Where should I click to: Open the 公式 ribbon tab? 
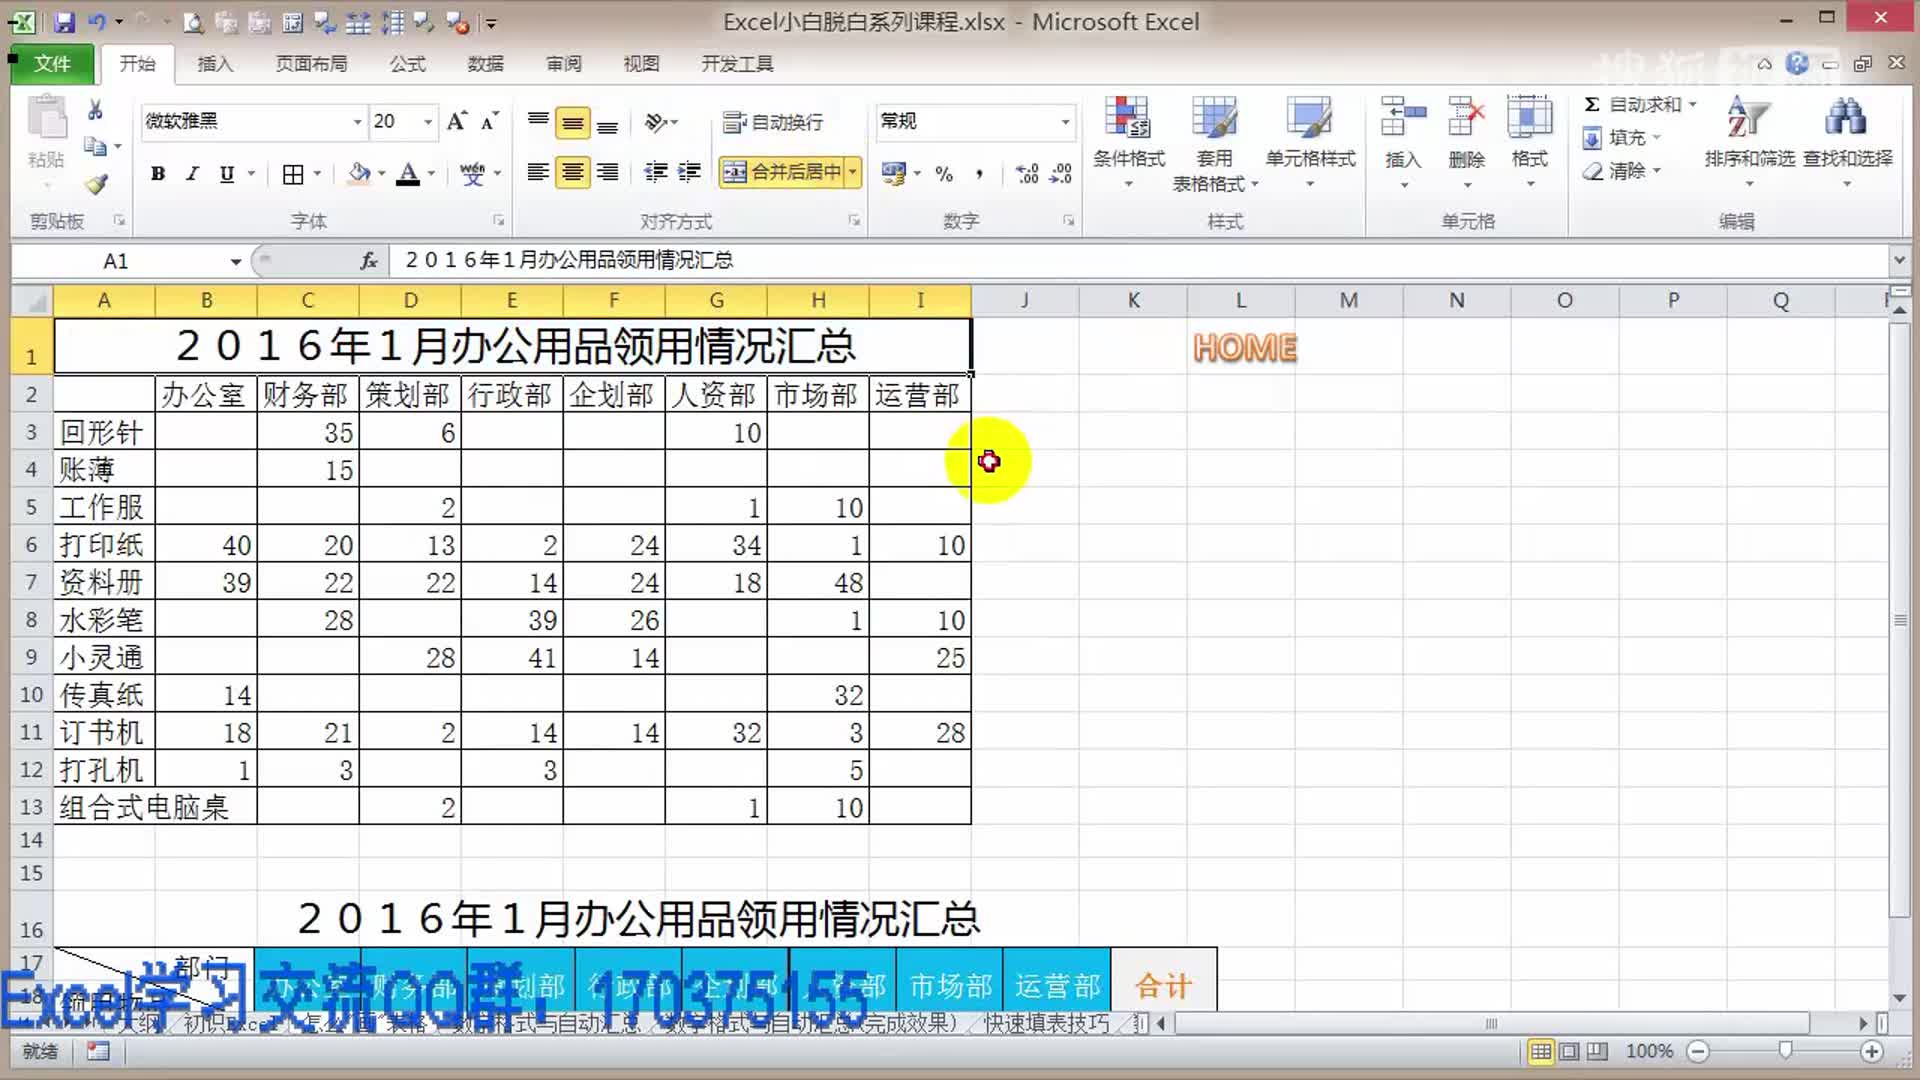coord(407,64)
